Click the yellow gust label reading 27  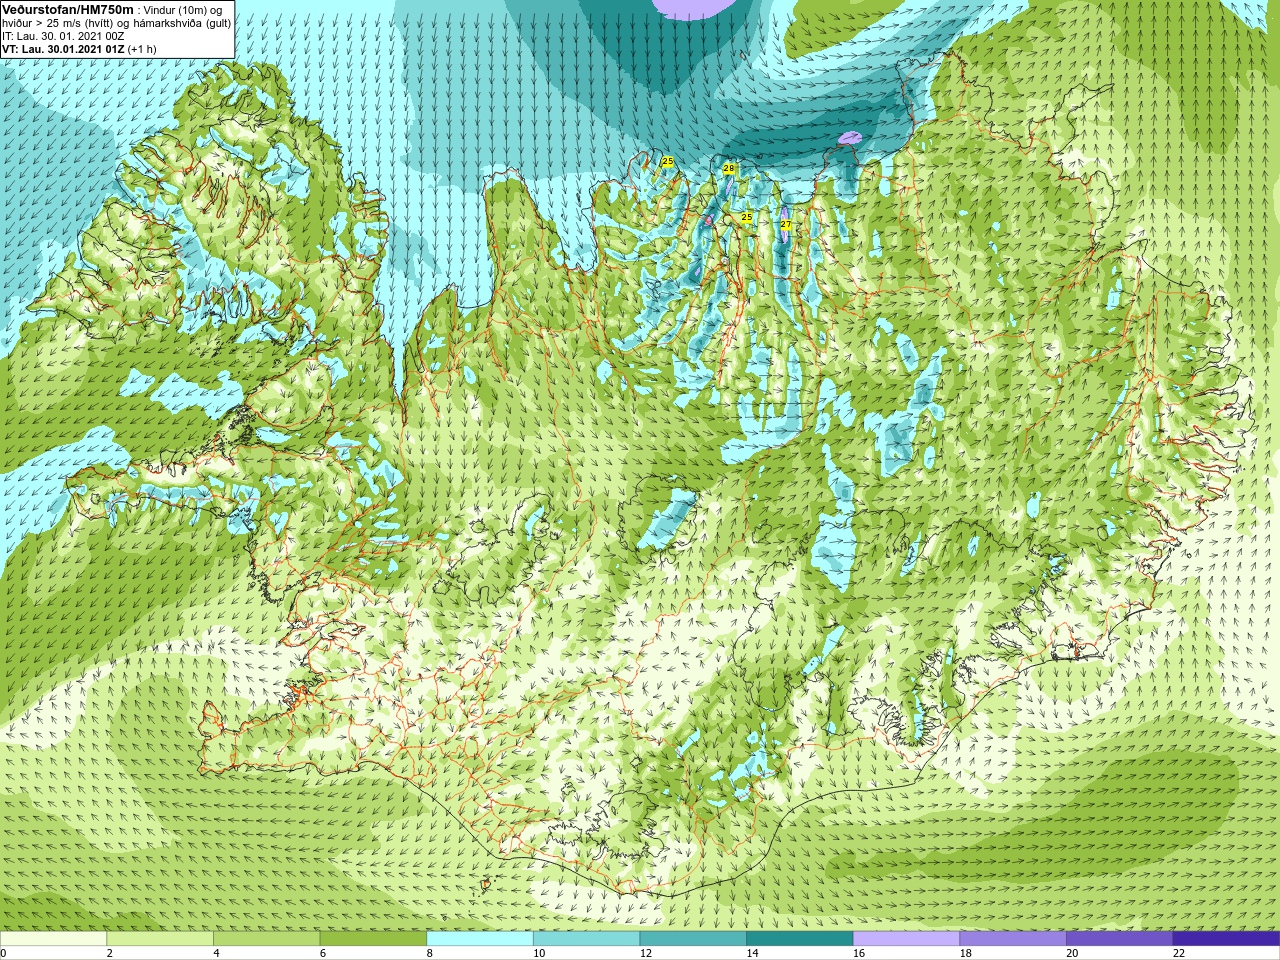tap(786, 225)
